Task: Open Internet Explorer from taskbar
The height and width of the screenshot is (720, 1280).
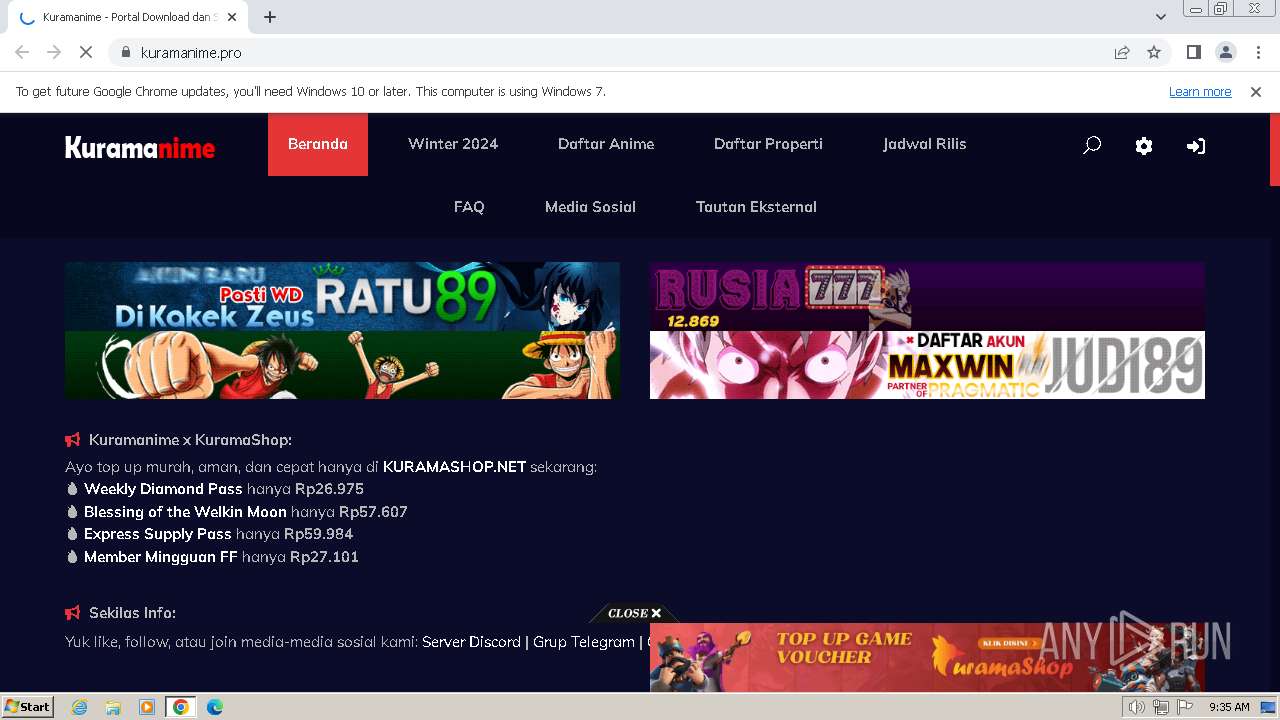Action: tap(80, 707)
